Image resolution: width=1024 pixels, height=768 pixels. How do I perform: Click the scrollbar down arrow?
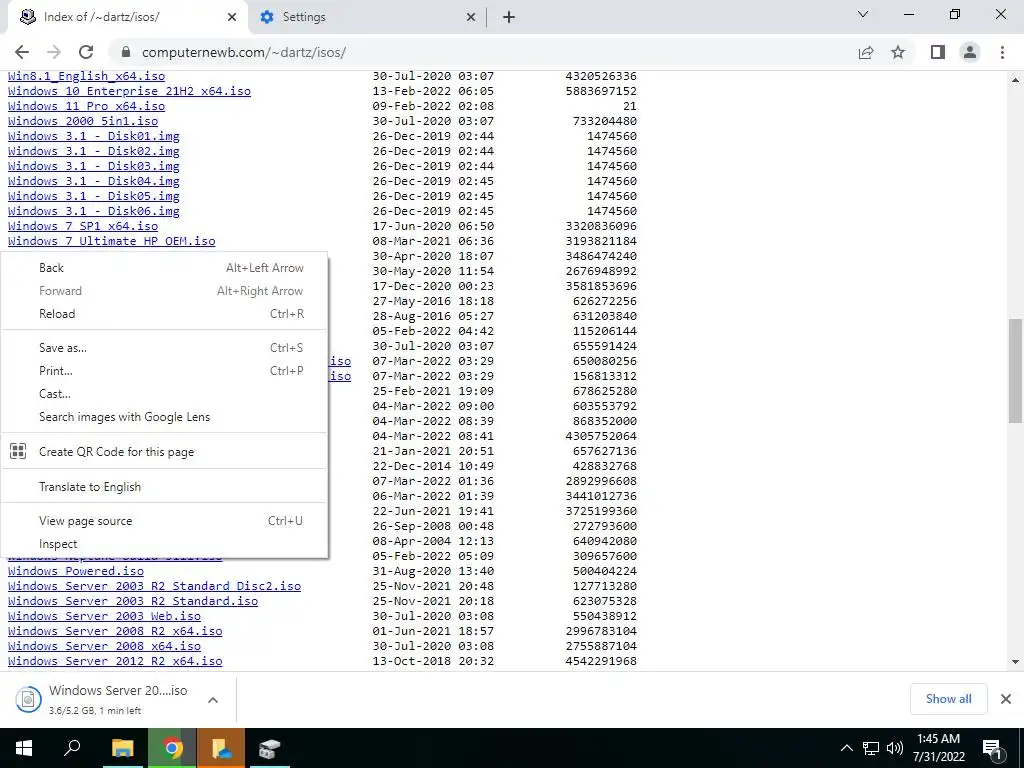(1015, 662)
